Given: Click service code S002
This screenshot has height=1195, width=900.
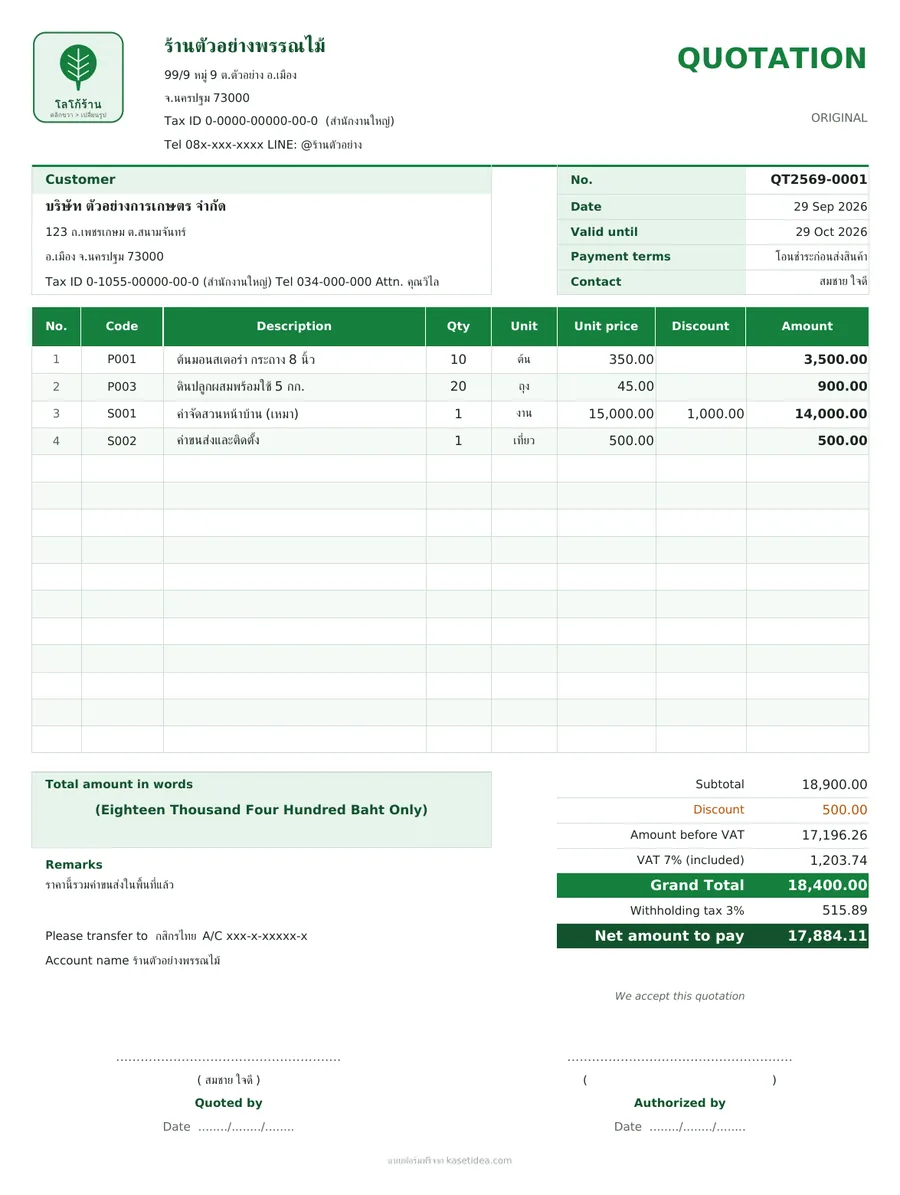Looking at the screenshot, I should pyautogui.click(x=121, y=441).
